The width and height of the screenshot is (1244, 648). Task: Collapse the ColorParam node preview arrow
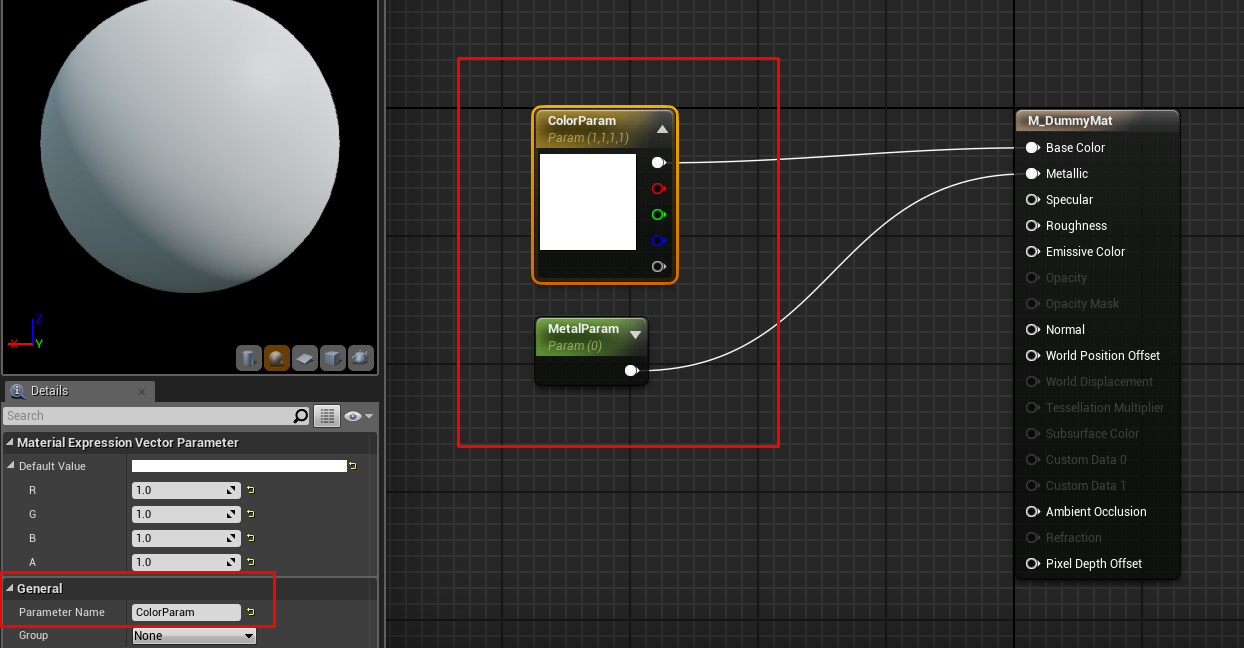[x=662, y=129]
